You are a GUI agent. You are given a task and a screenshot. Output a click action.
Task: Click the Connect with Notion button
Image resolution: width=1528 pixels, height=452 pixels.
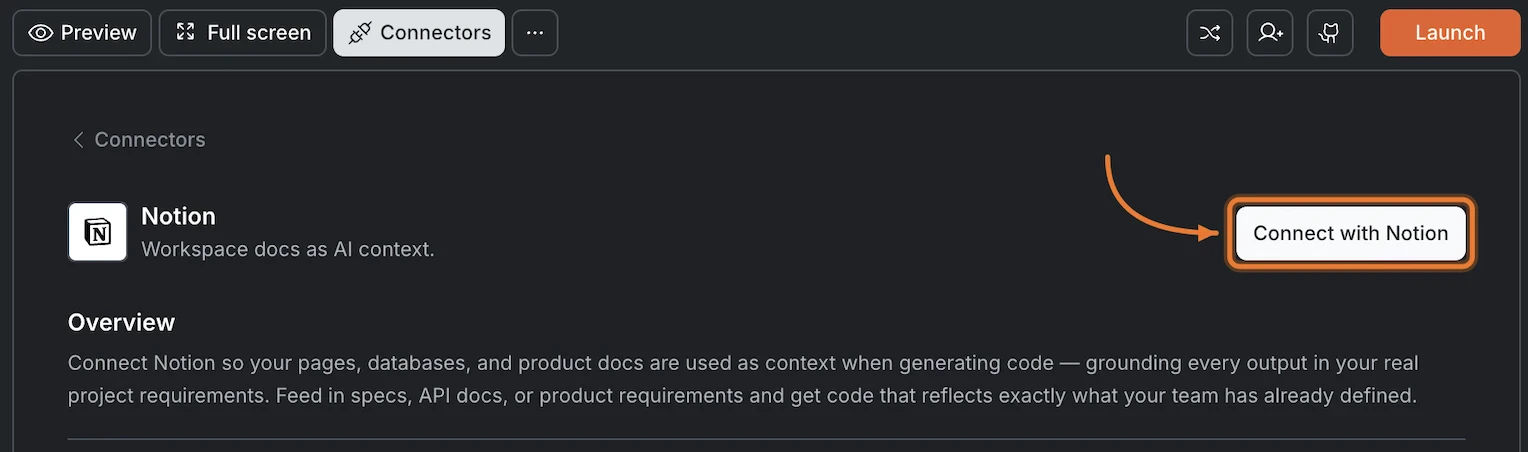(x=1350, y=233)
